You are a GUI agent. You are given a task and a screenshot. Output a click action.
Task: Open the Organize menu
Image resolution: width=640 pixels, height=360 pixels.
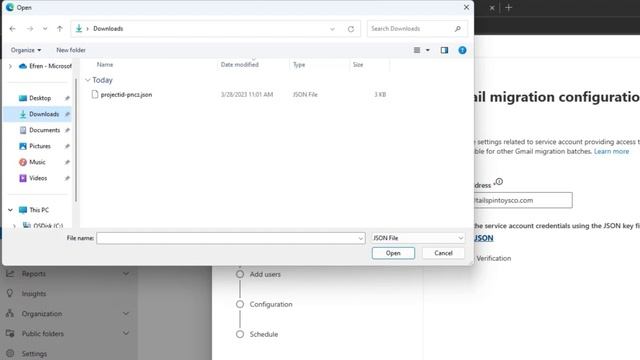pos(26,50)
